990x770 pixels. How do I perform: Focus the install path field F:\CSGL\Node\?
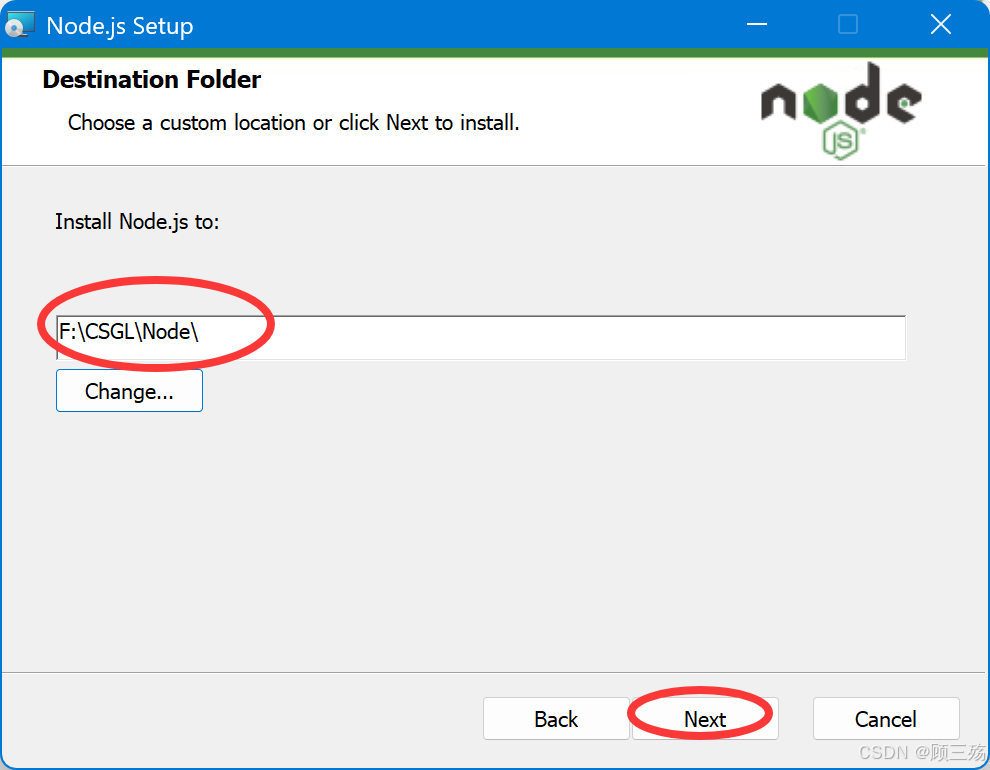(x=481, y=338)
